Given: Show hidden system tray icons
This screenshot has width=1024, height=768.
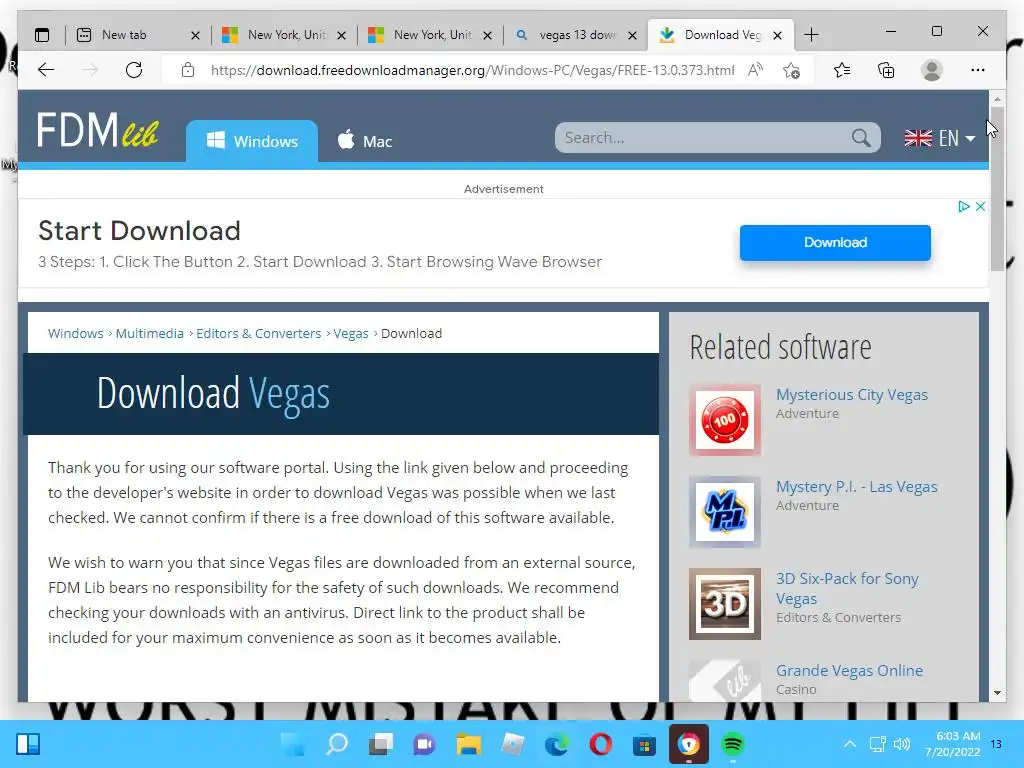Looking at the screenshot, I should coord(850,744).
